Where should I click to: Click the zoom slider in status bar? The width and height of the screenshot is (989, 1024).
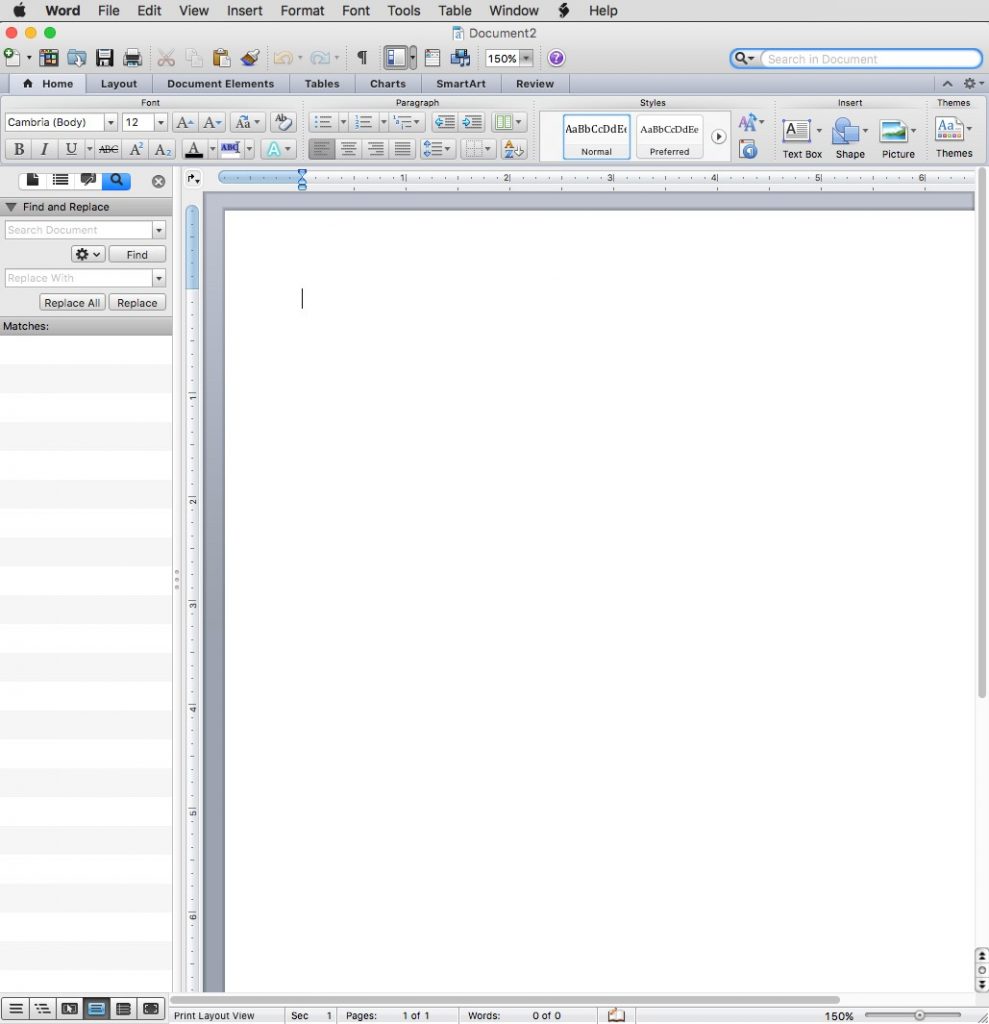pos(919,1015)
